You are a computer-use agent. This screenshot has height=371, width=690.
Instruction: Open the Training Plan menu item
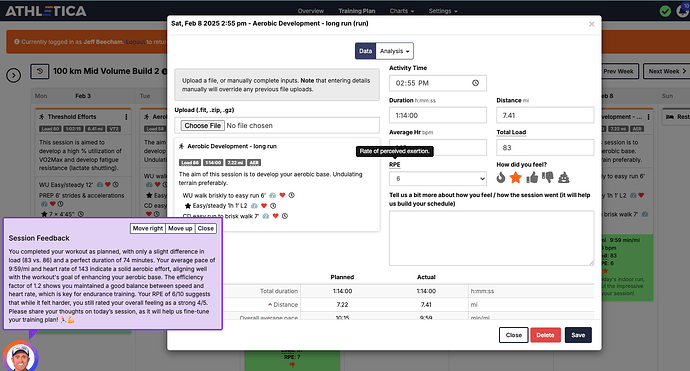(356, 11)
